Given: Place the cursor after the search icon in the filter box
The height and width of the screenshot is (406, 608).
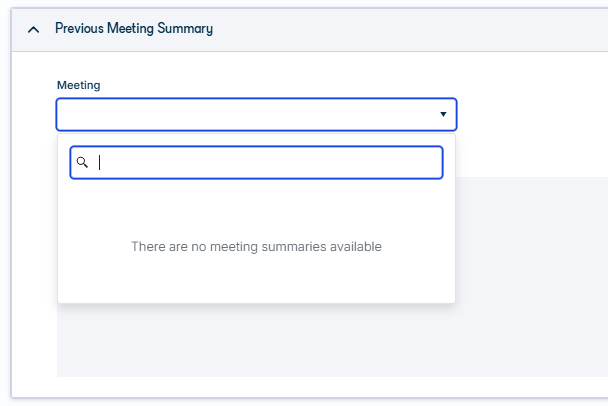Looking at the screenshot, I should [x=100, y=162].
